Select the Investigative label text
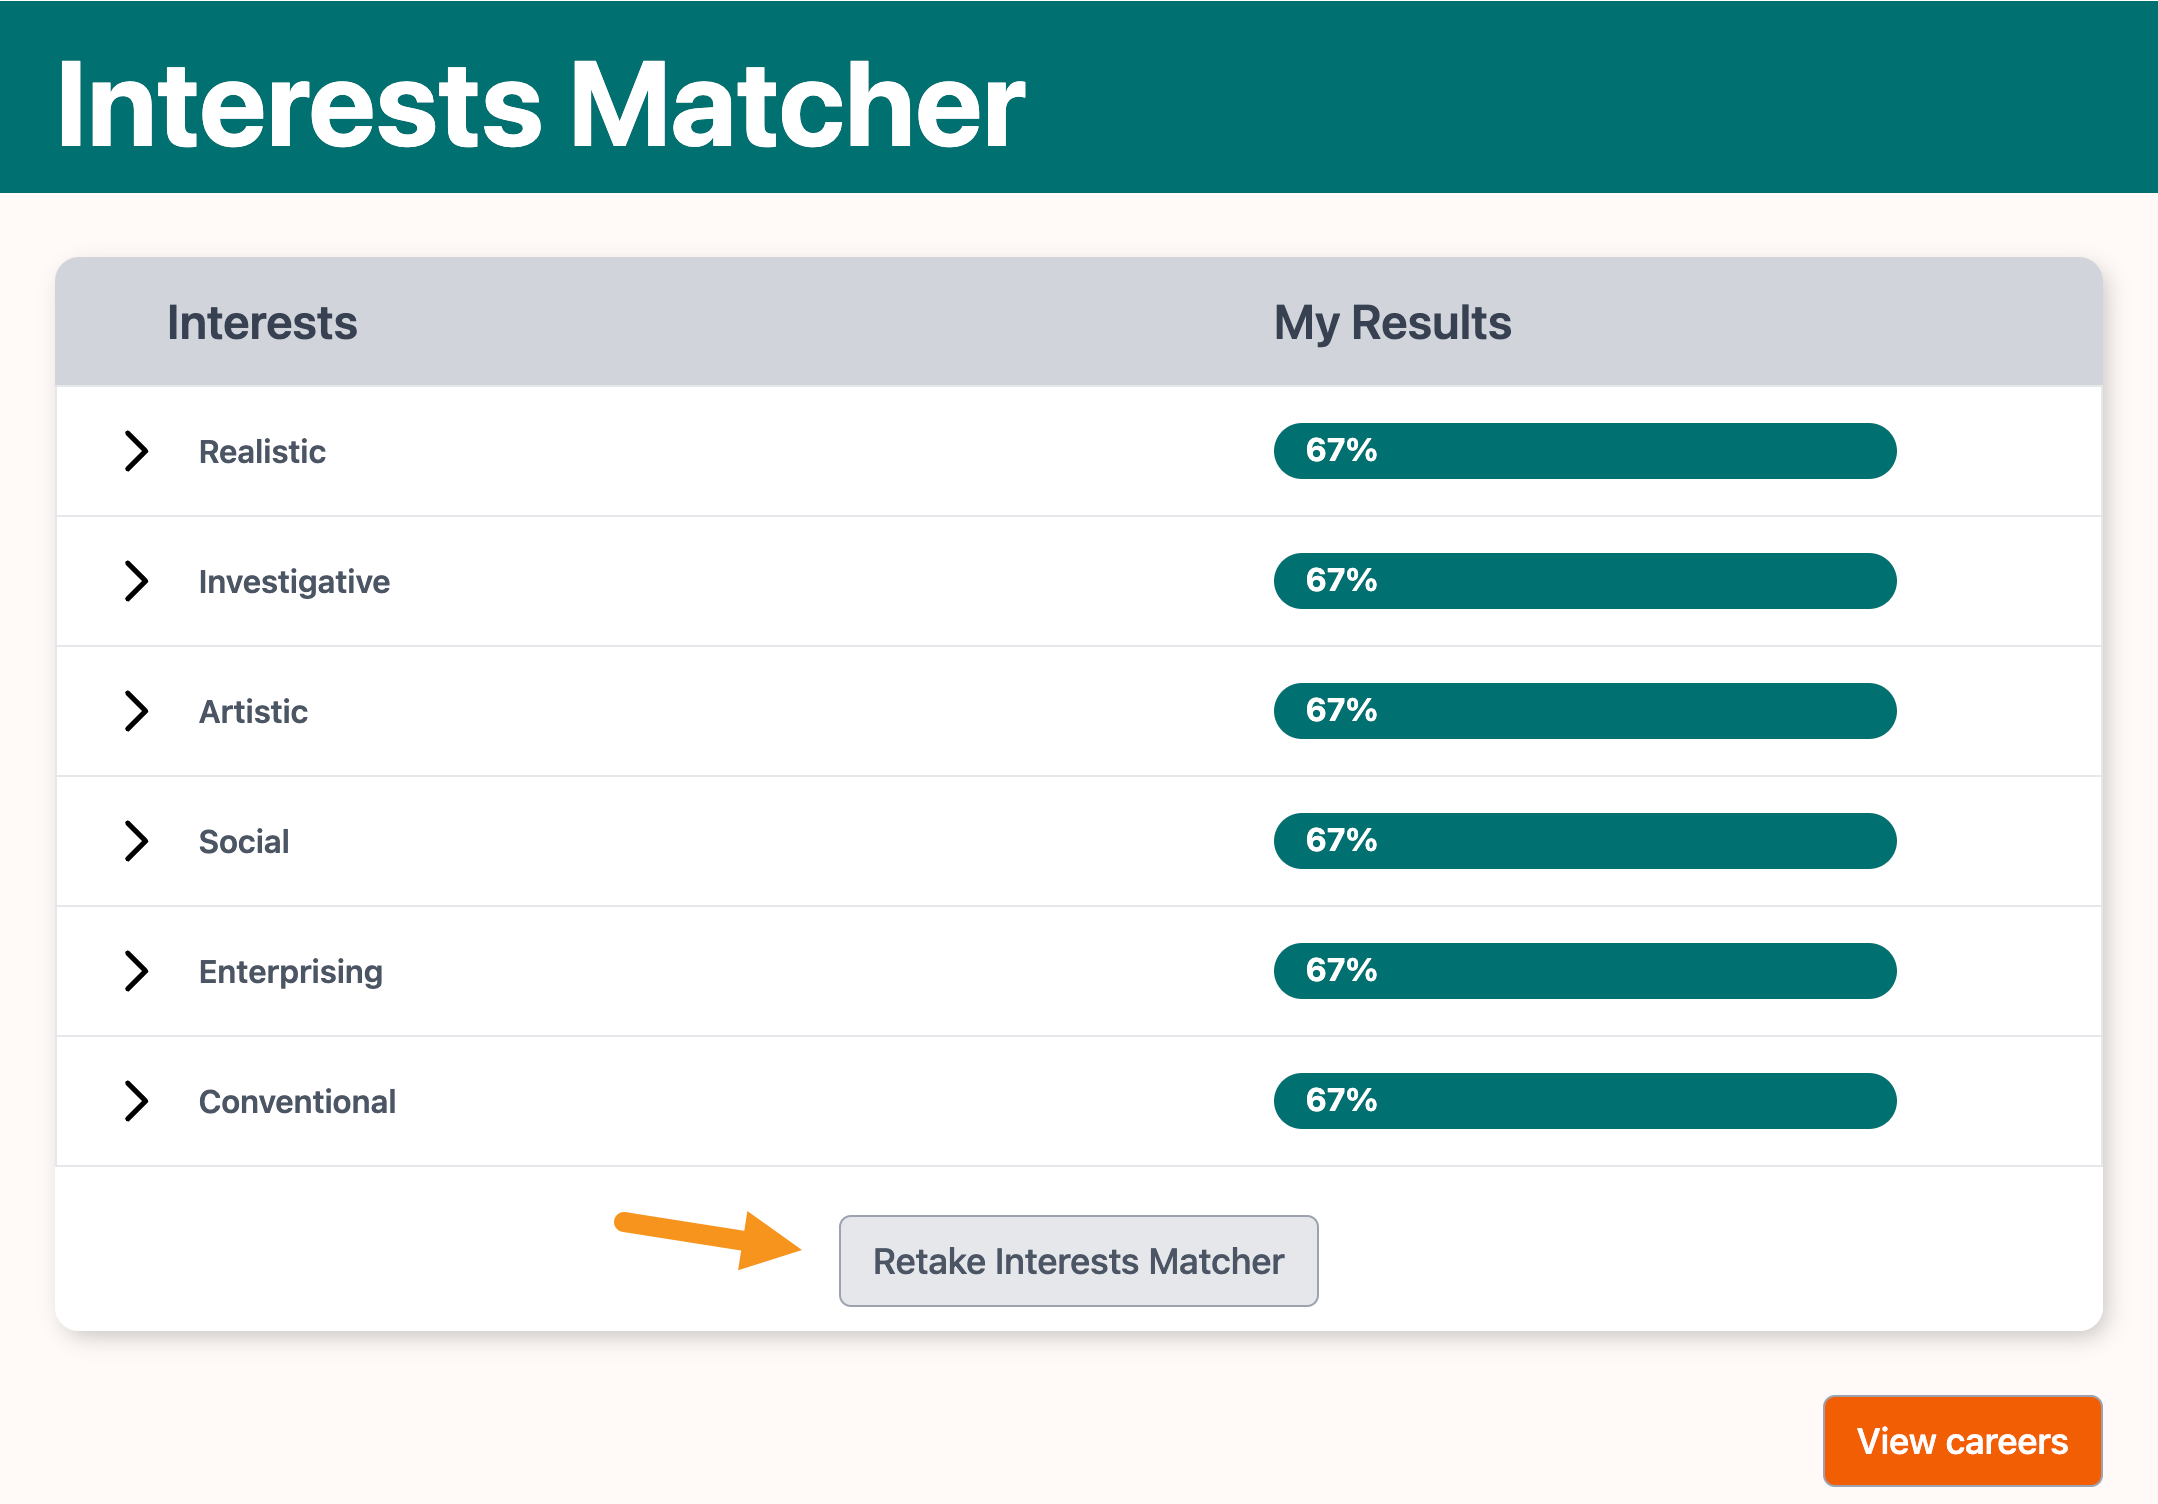The image size is (2158, 1504). 294,582
